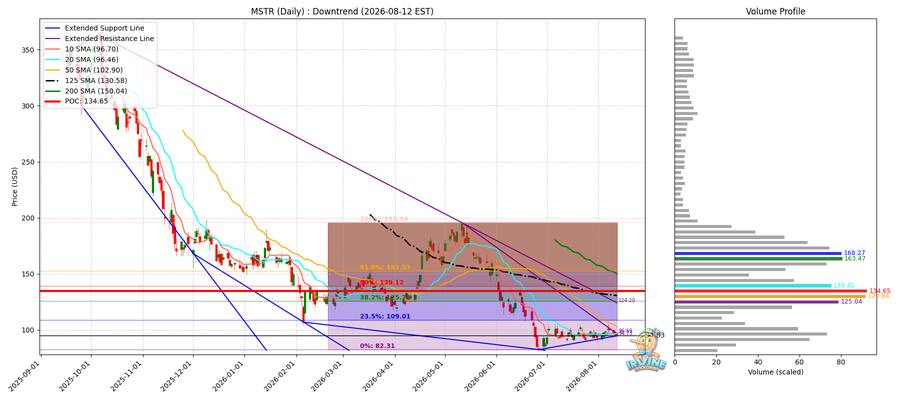Click the 2026-07-01 date tick

(x=532, y=376)
